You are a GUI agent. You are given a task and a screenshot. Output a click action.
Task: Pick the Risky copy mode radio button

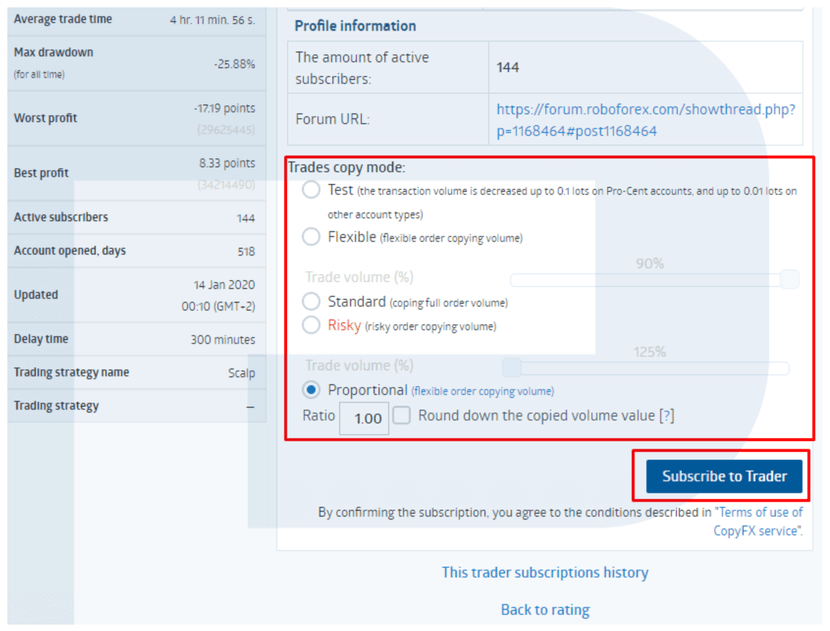coord(311,325)
